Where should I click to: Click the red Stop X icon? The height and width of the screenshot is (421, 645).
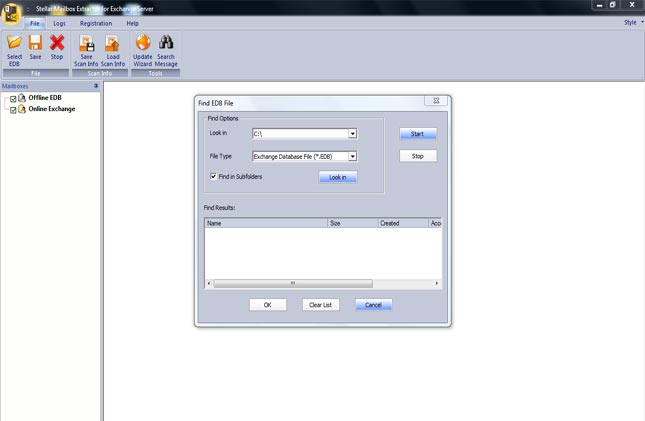click(57, 42)
